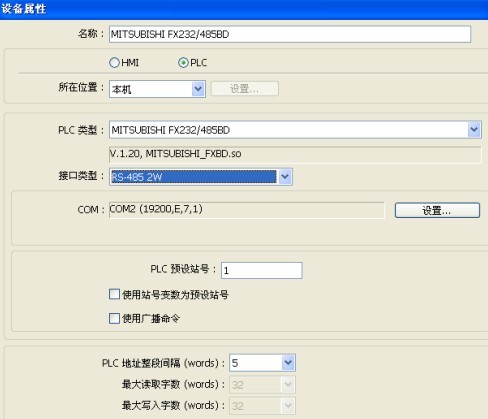Click the address interval value 5
This screenshot has height=419, width=488.
256,363
